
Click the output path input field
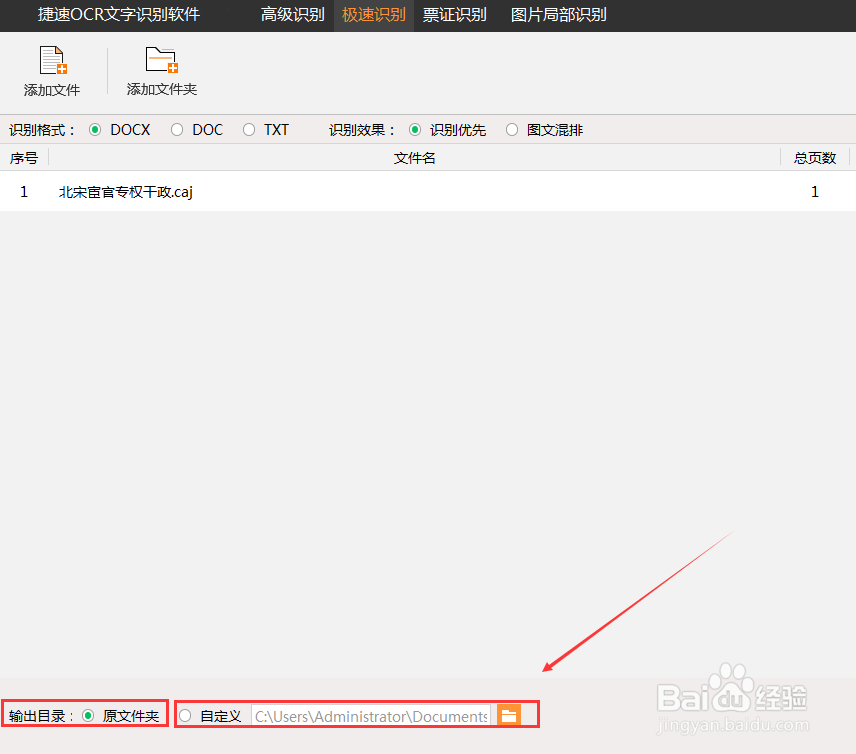(372, 715)
